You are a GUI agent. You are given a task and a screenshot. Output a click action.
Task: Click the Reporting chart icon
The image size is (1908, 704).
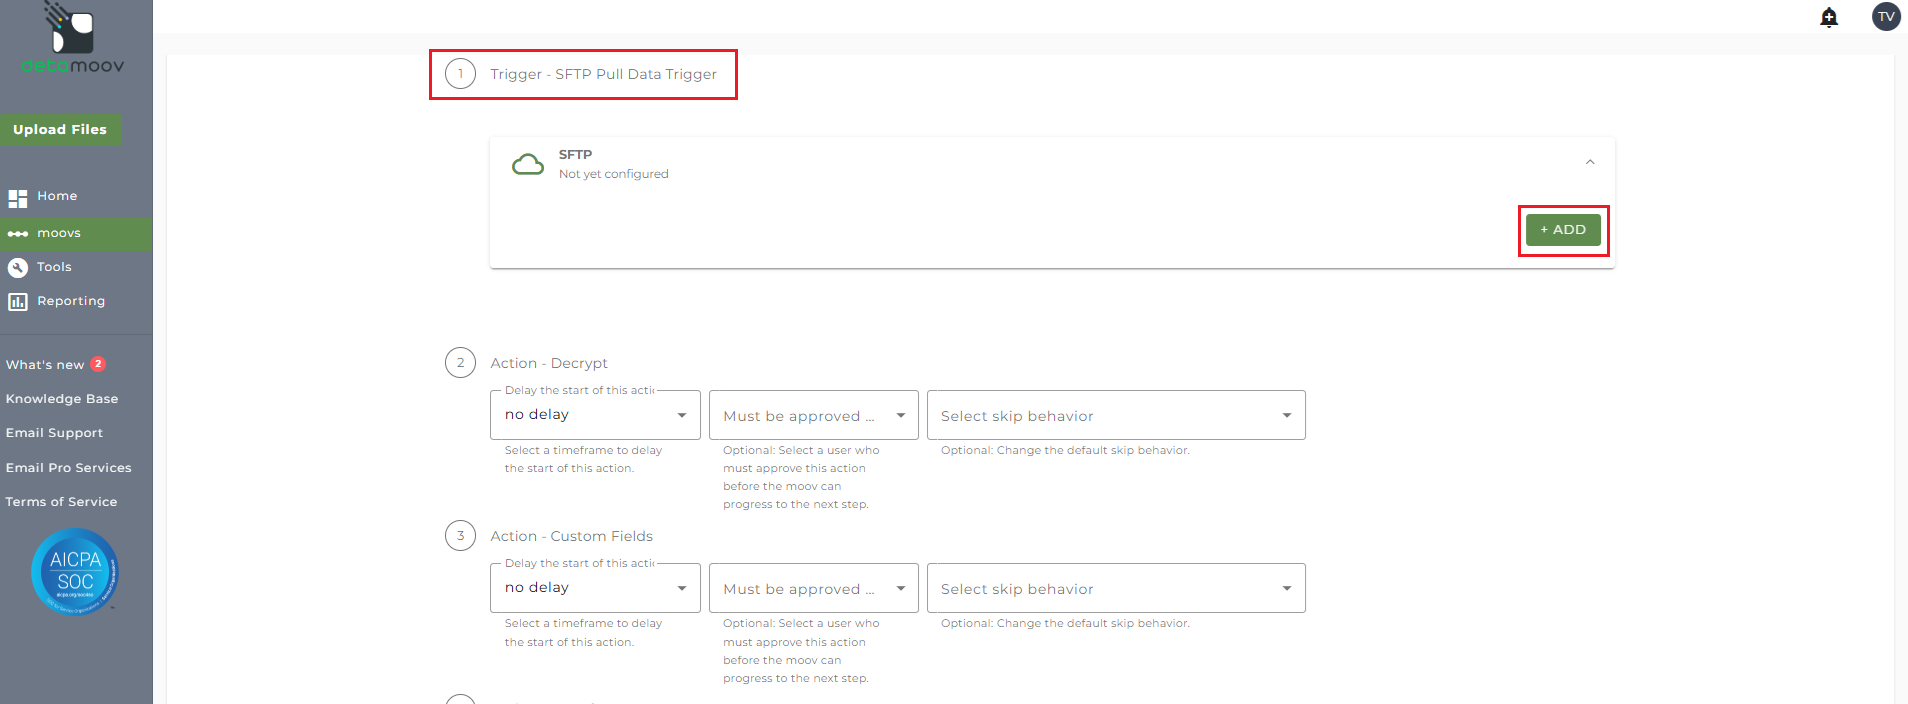click(18, 301)
